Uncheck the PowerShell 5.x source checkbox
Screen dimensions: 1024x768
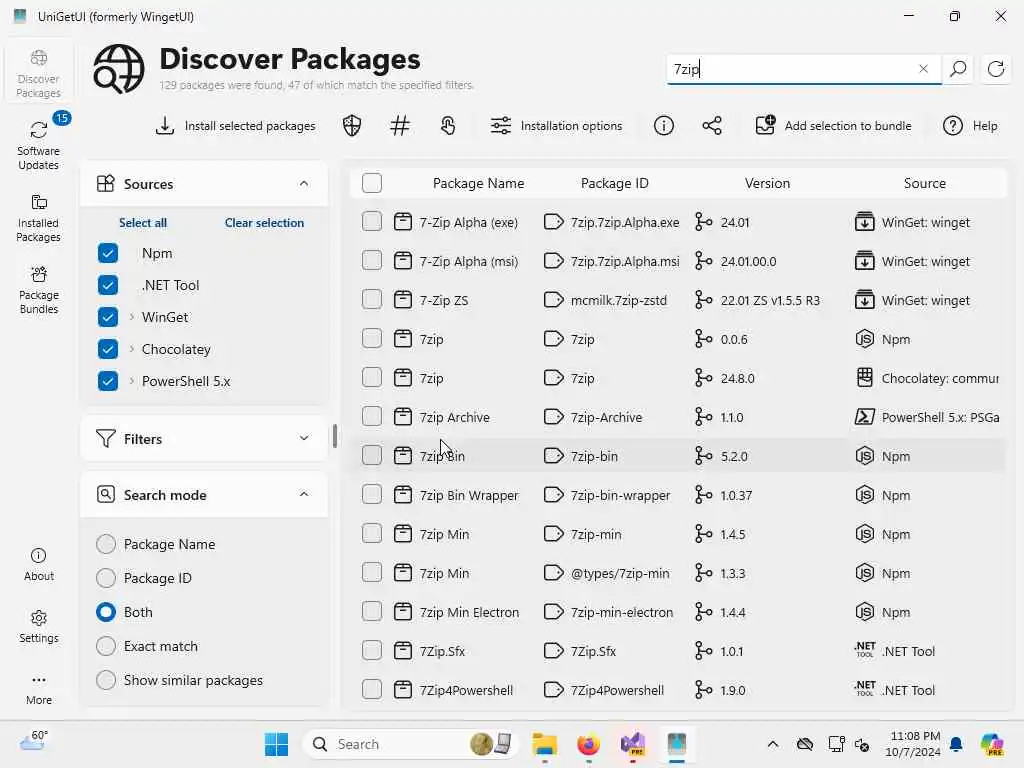(108, 381)
